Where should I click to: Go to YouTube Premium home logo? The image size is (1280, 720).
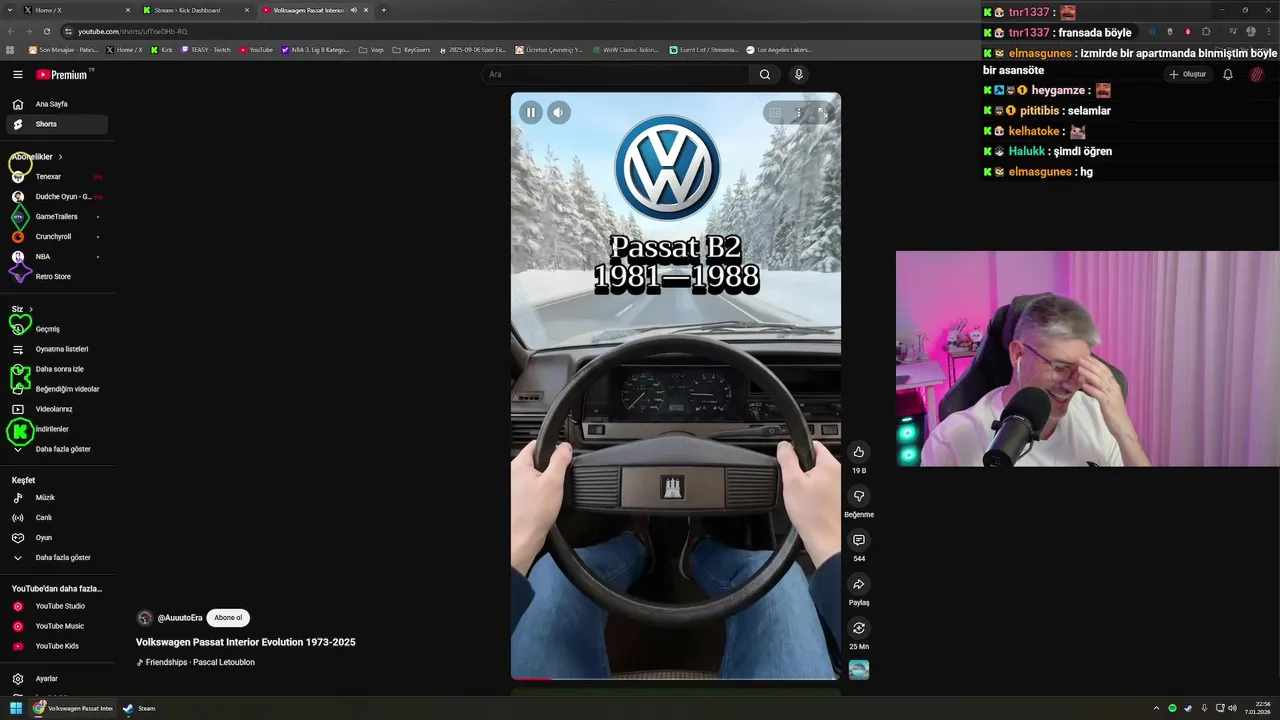pyautogui.click(x=62, y=75)
